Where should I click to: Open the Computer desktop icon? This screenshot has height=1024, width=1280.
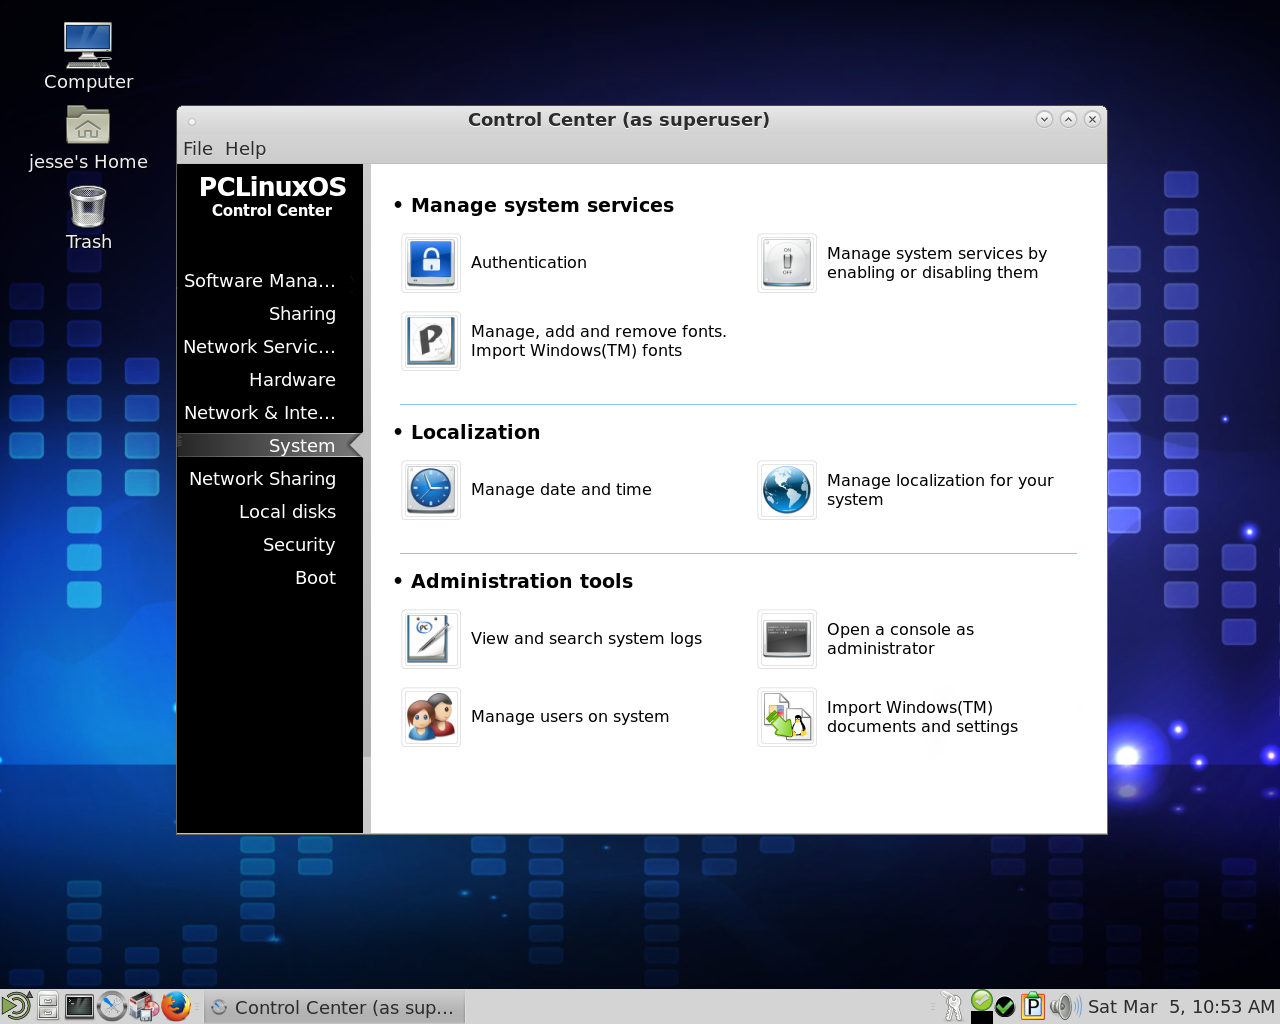tap(88, 45)
